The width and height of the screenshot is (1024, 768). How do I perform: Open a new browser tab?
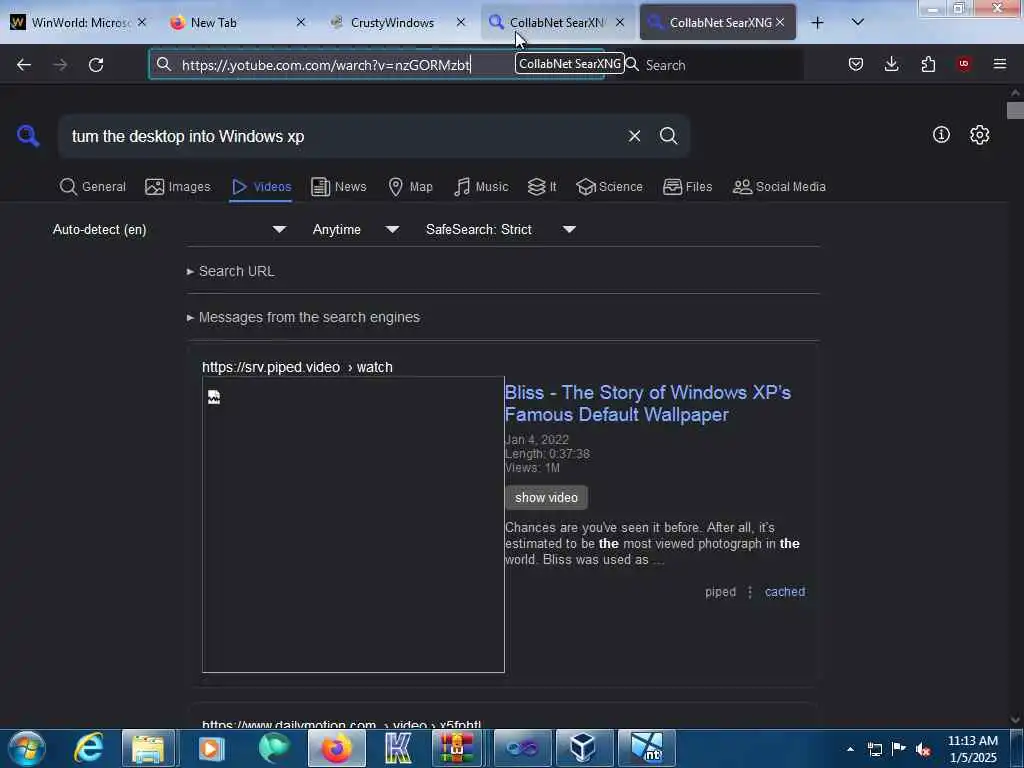click(x=817, y=22)
